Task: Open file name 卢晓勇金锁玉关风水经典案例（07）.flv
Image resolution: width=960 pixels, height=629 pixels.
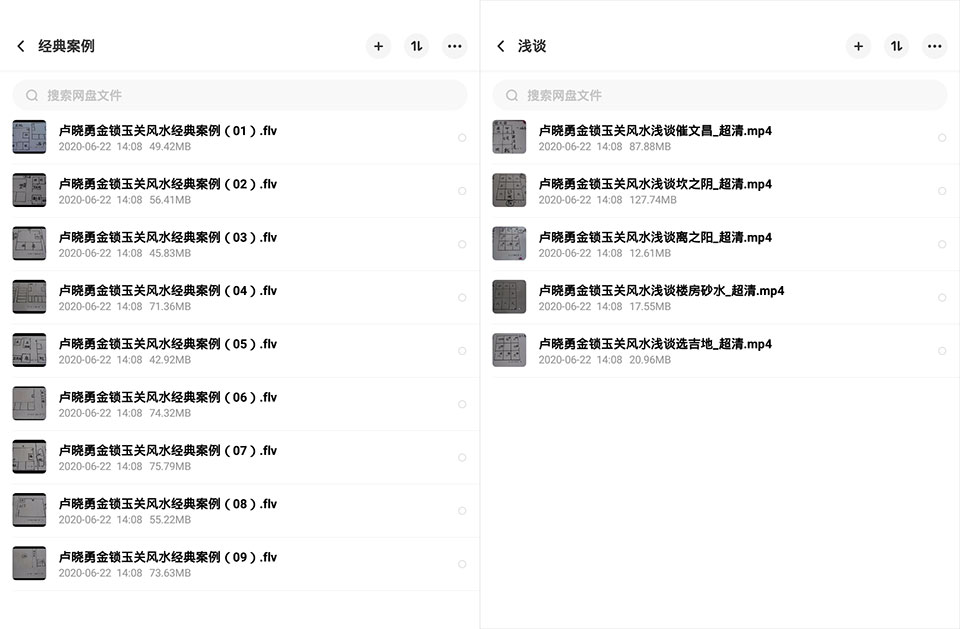Action: point(168,450)
